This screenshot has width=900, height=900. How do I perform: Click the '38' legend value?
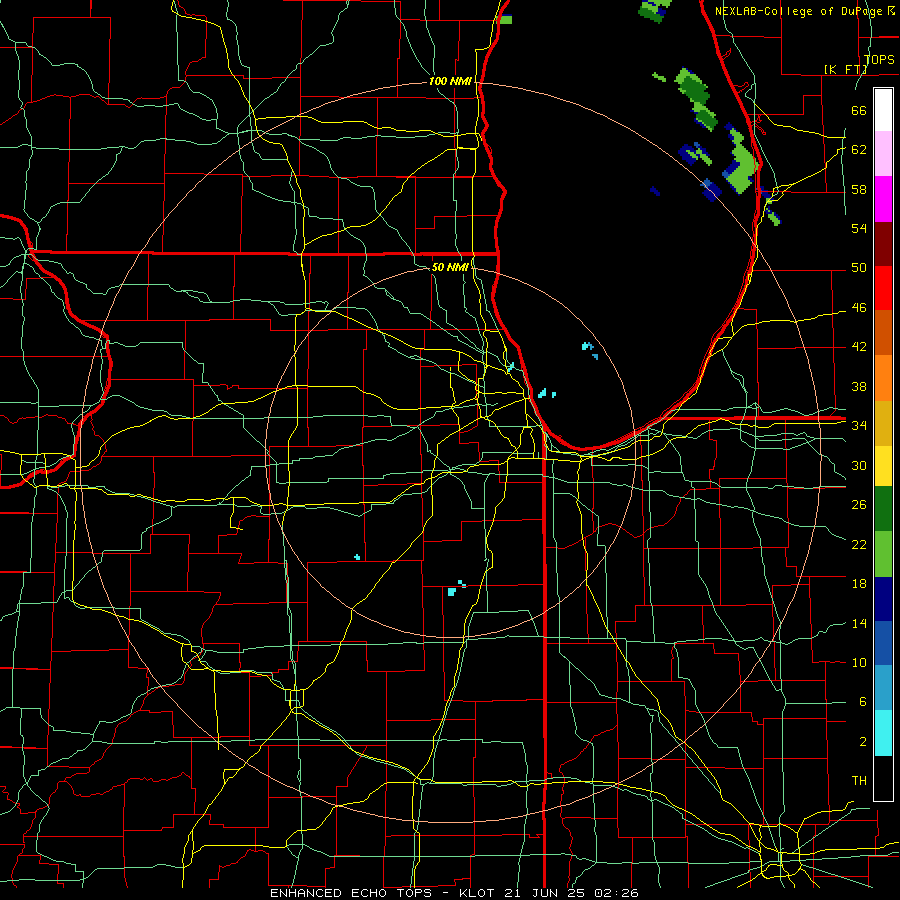tap(859, 386)
